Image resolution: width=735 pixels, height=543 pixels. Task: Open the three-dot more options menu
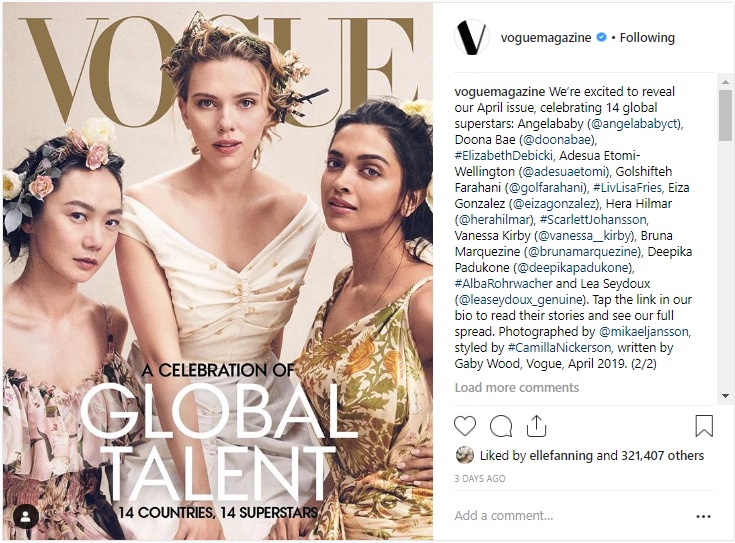(704, 516)
